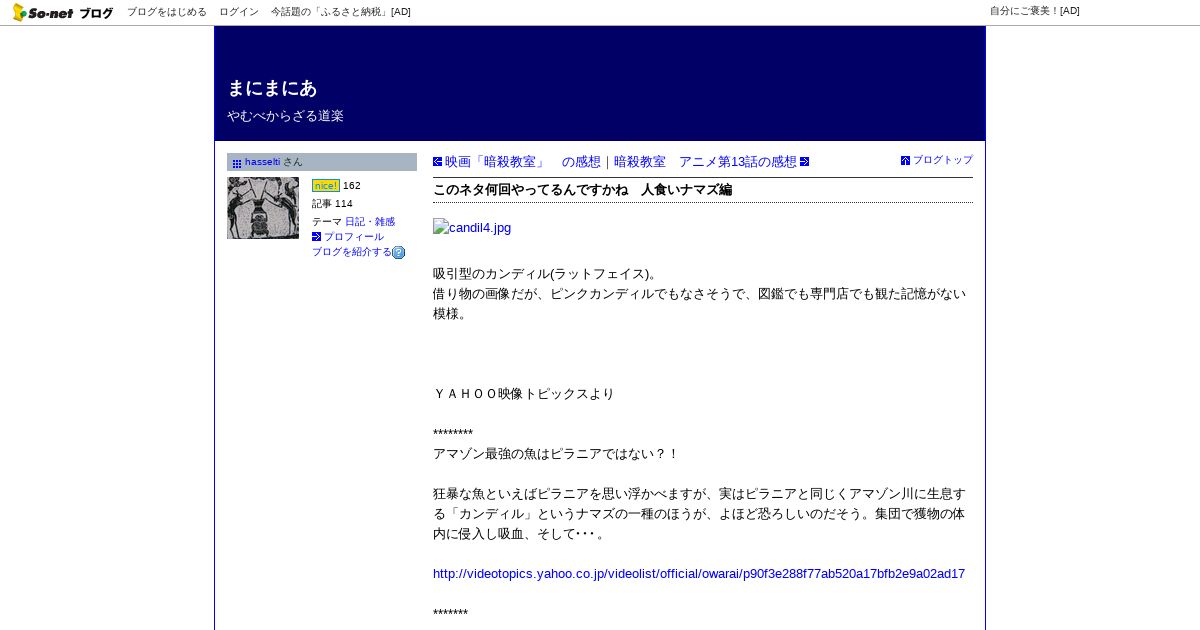This screenshot has width=1200, height=630.
Task: Click the So-net blog logo
Action: [63, 12]
